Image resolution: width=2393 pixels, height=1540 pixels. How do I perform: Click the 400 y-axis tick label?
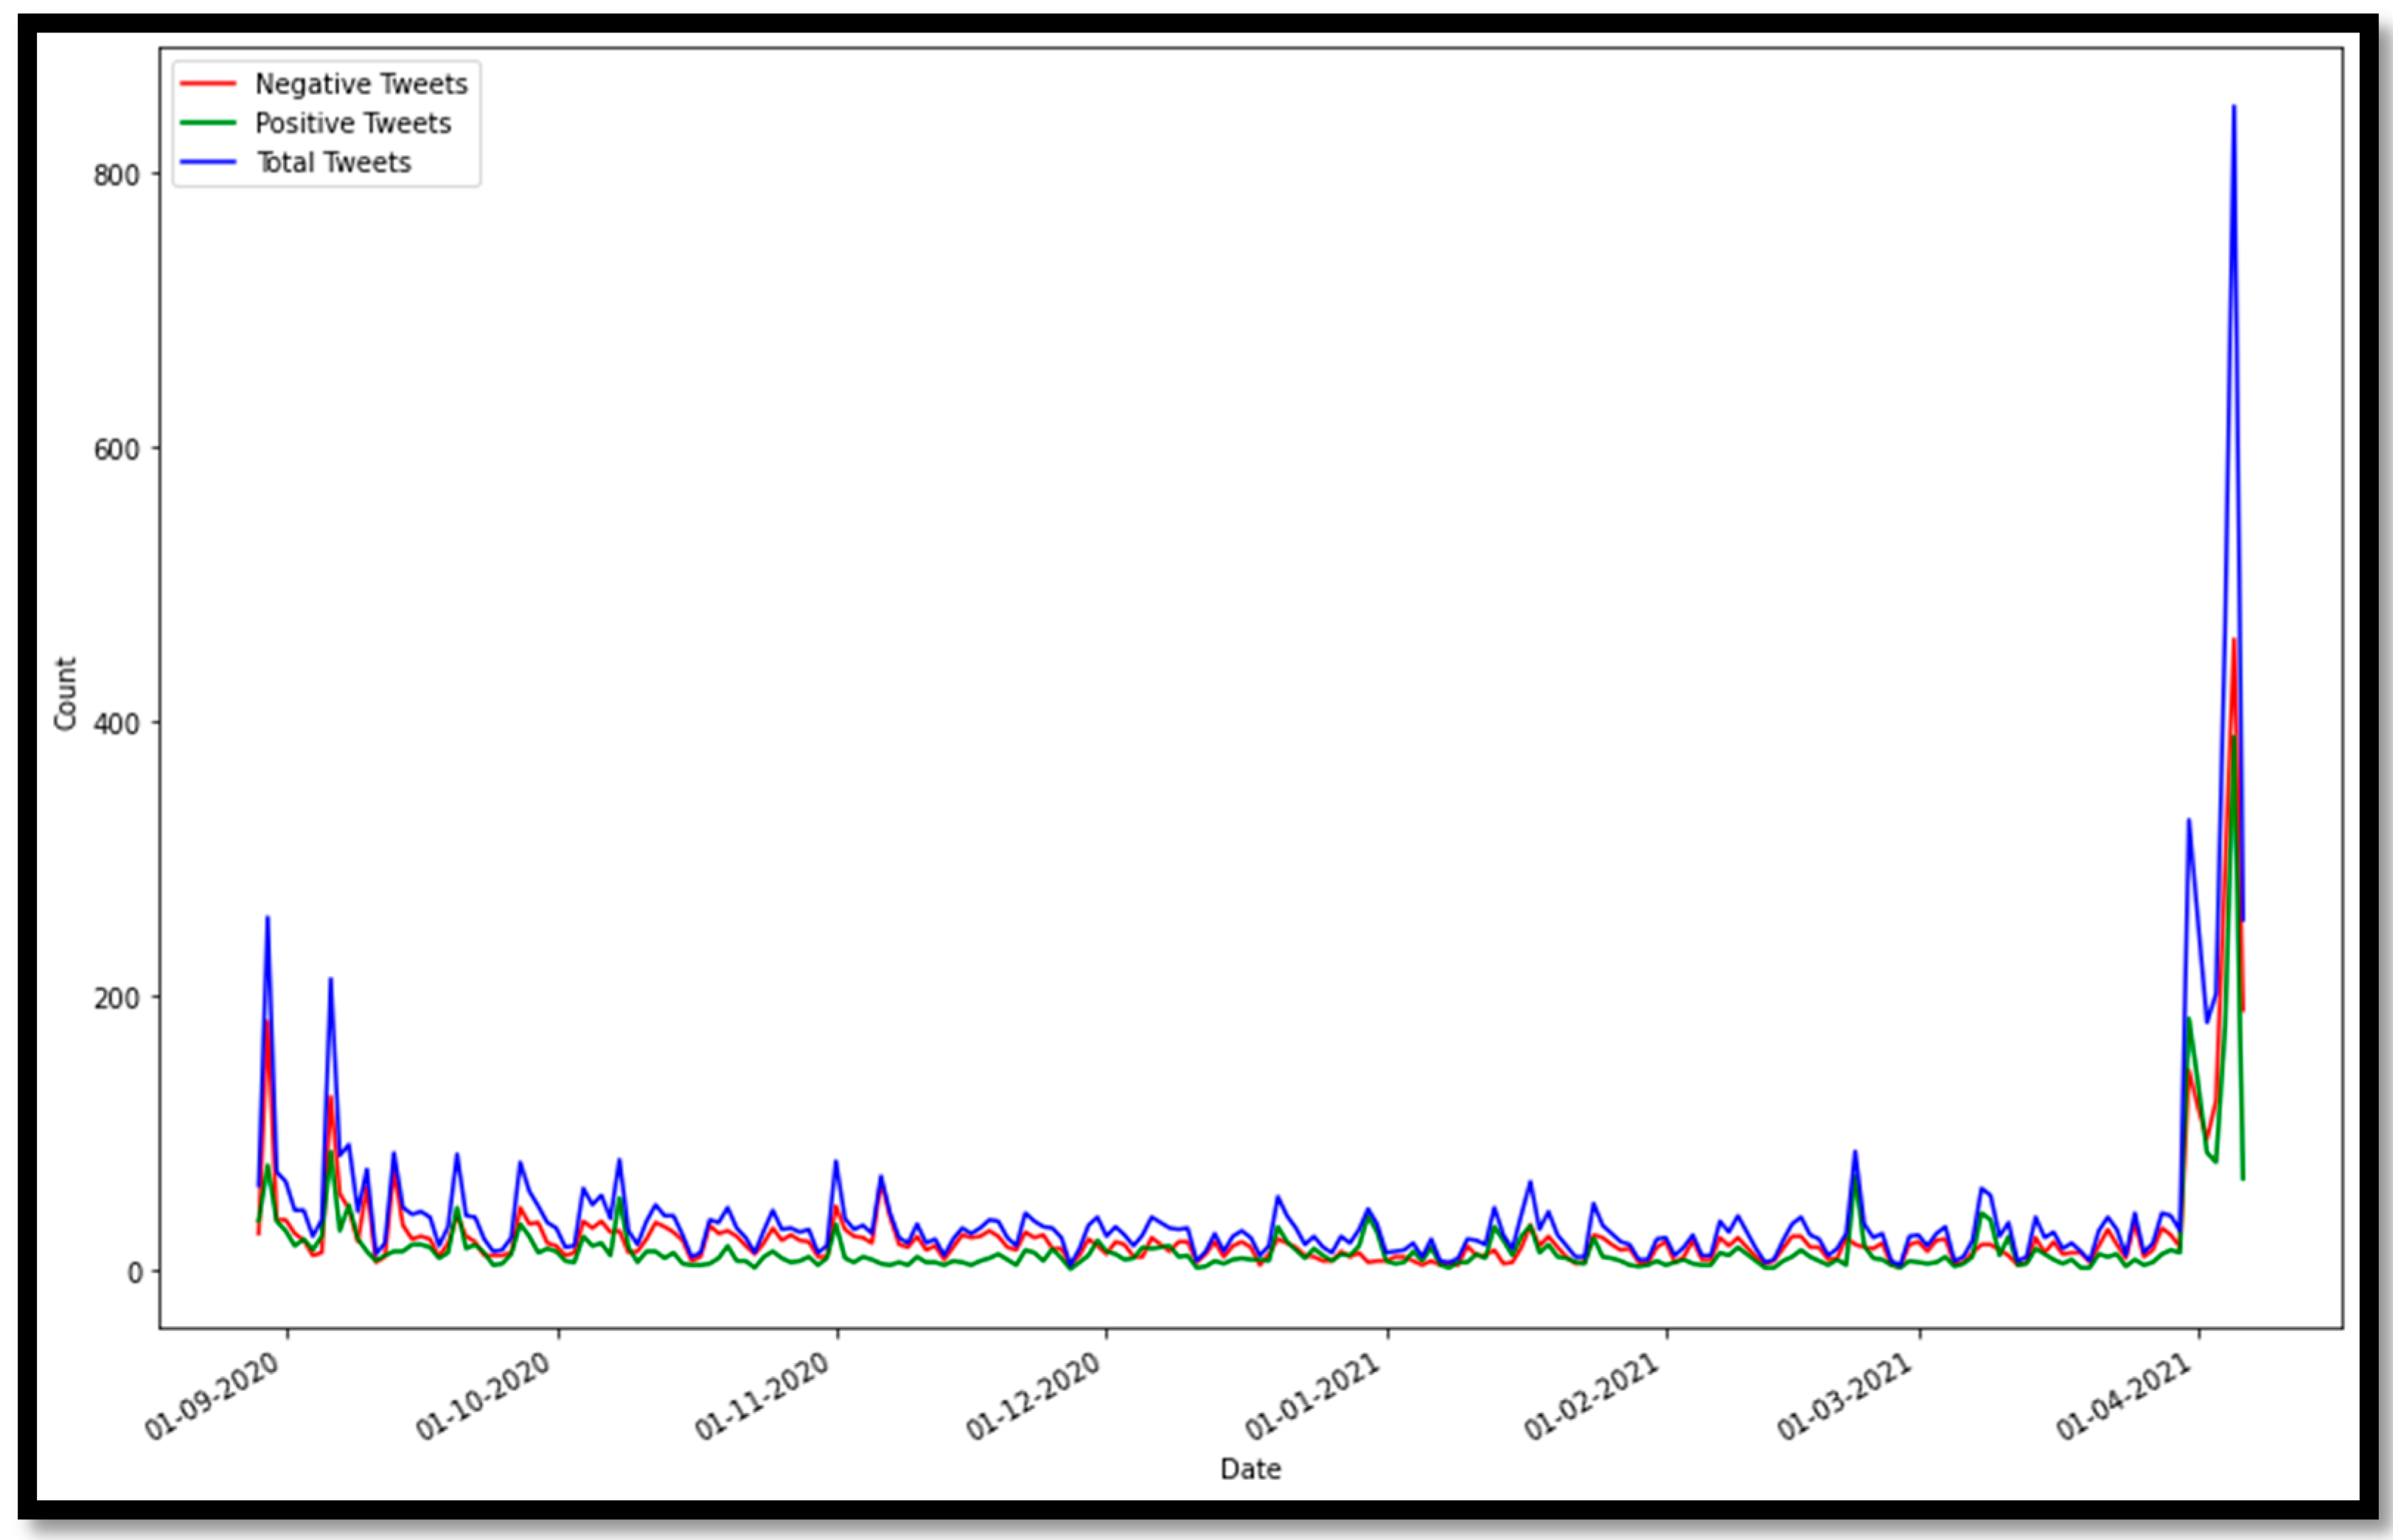pyautogui.click(x=116, y=723)
